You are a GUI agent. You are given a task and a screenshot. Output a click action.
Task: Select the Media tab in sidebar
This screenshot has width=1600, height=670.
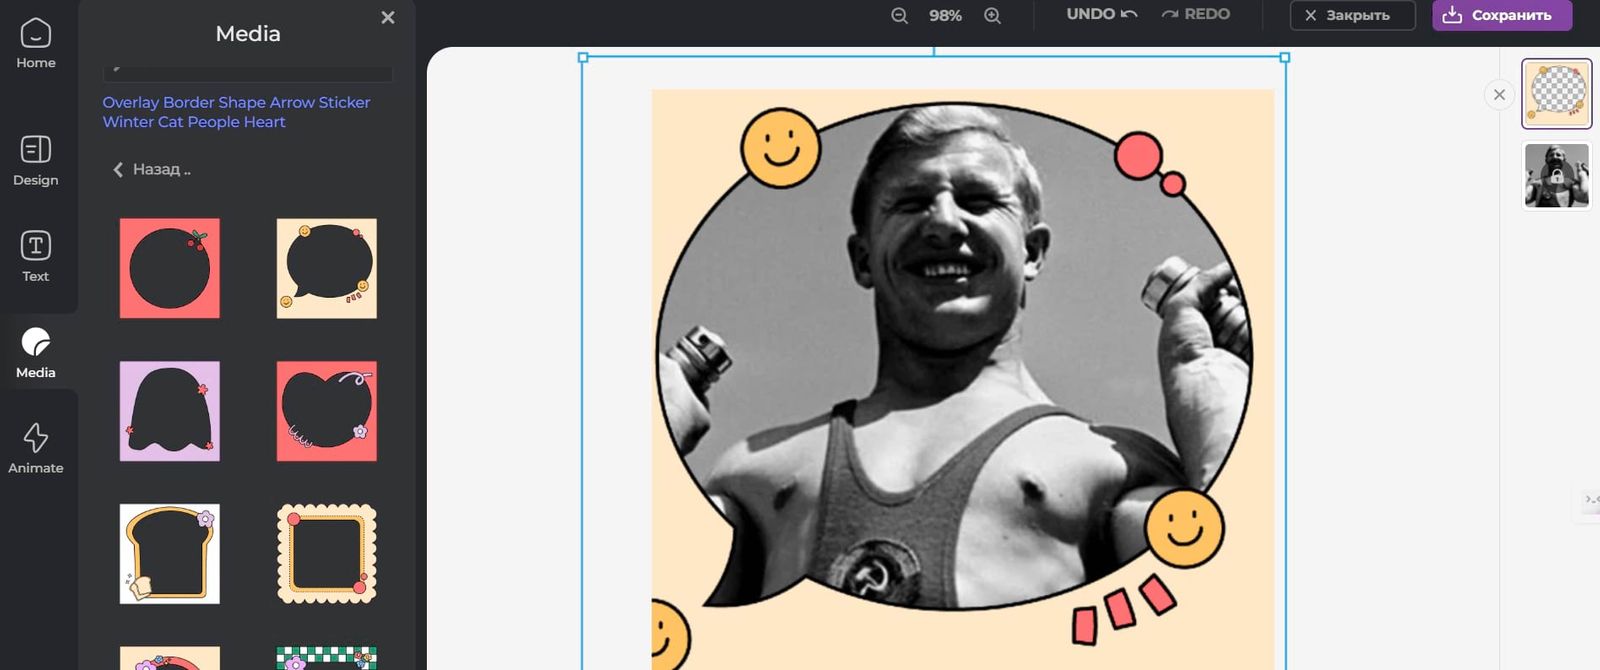coord(36,353)
